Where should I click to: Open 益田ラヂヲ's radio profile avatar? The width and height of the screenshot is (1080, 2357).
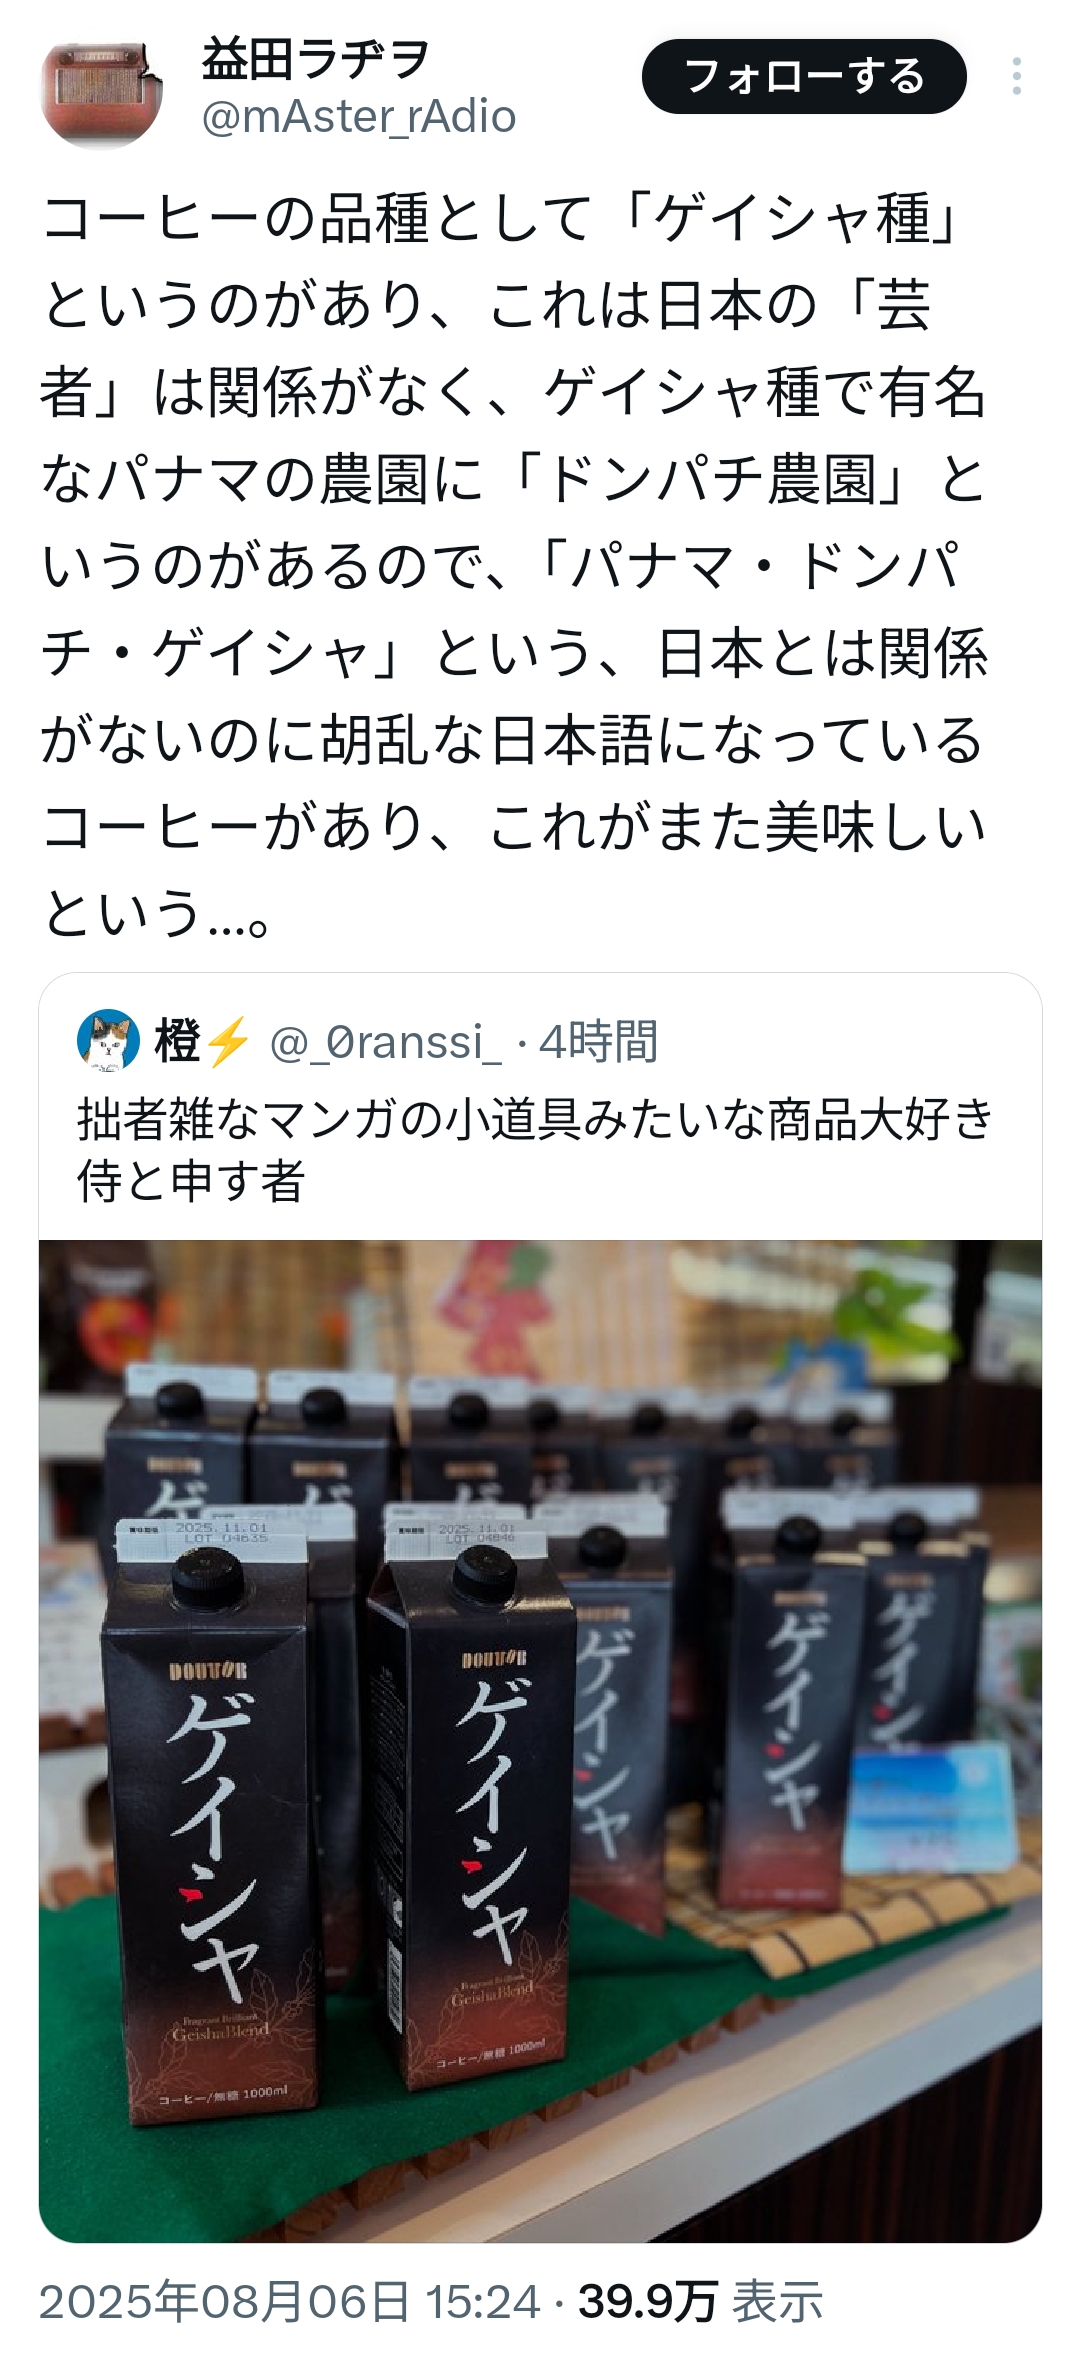(x=101, y=94)
